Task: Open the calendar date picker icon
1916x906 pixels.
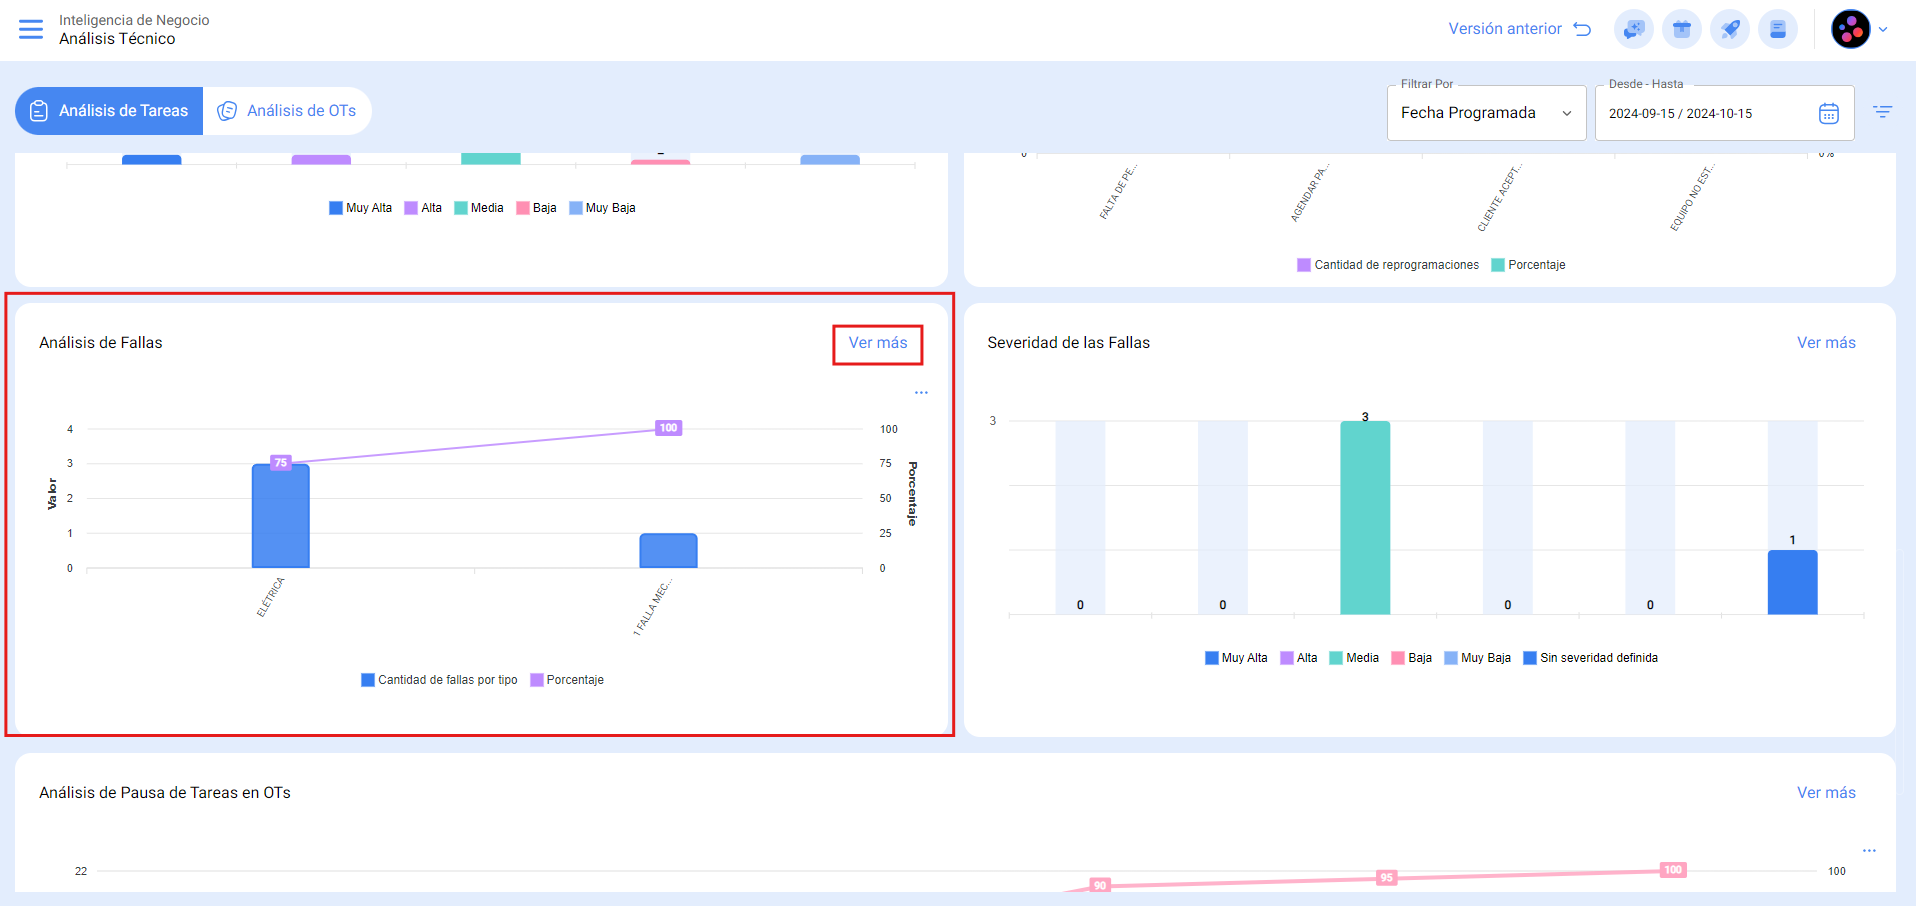Action: 1828,113
